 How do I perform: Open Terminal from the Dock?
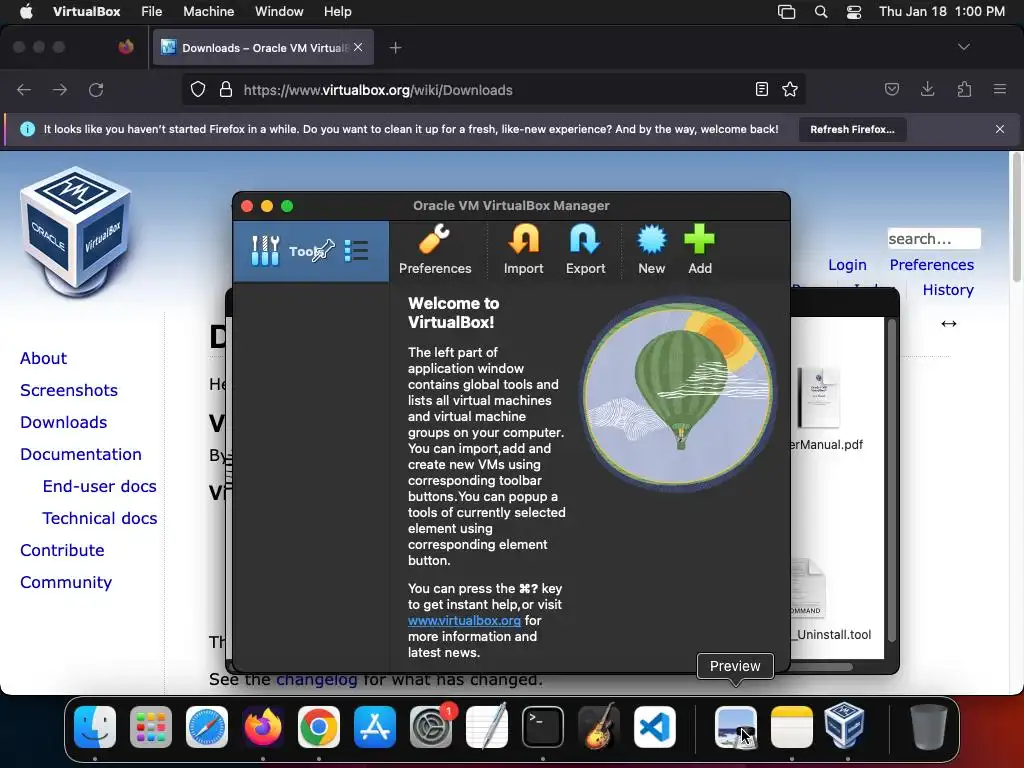click(543, 727)
